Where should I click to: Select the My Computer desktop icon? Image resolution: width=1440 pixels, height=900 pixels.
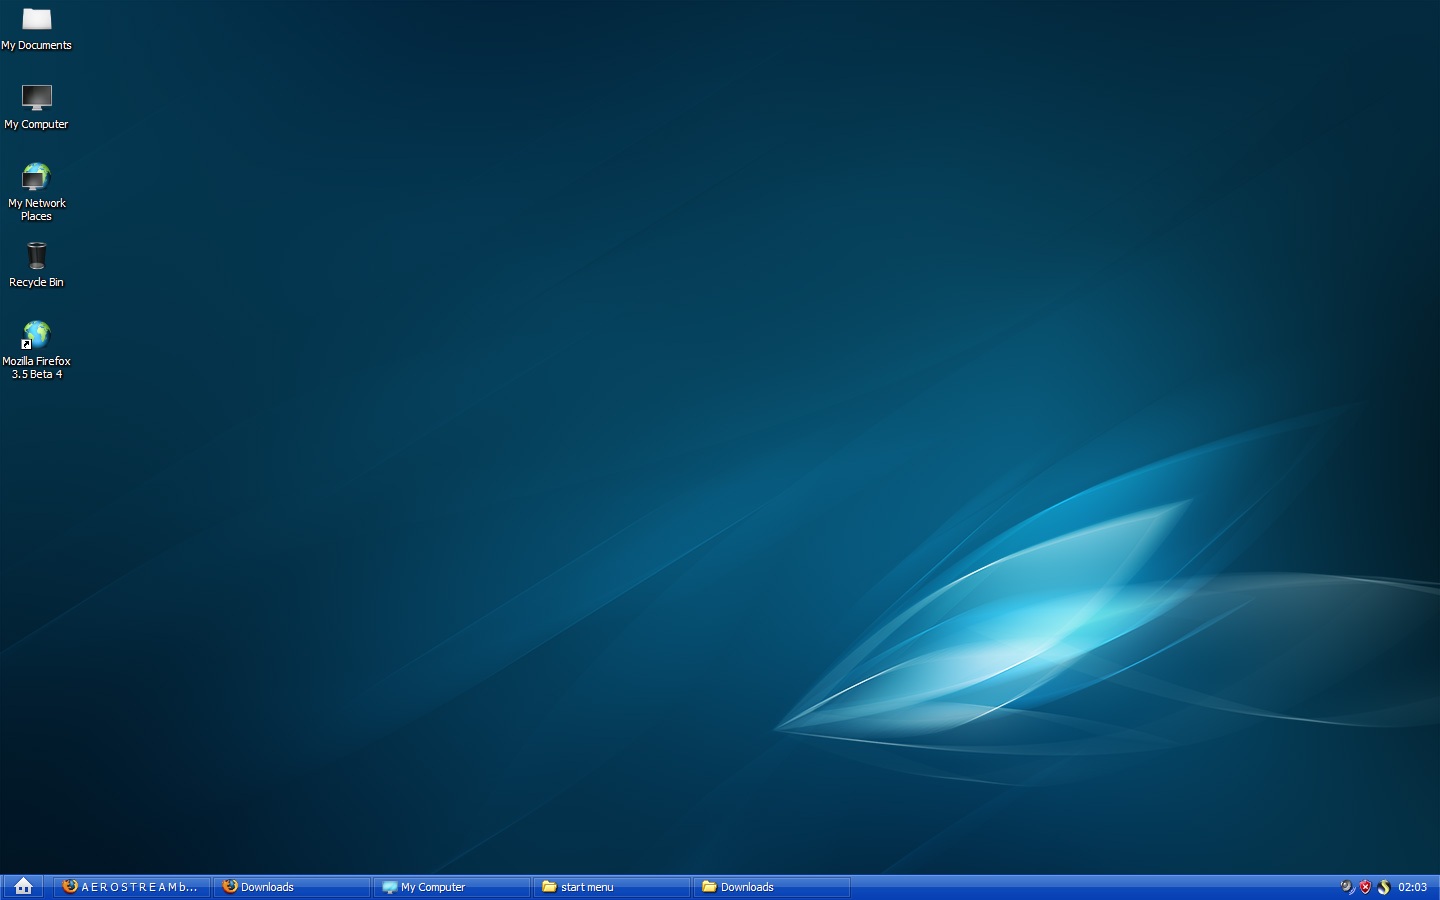(x=37, y=98)
